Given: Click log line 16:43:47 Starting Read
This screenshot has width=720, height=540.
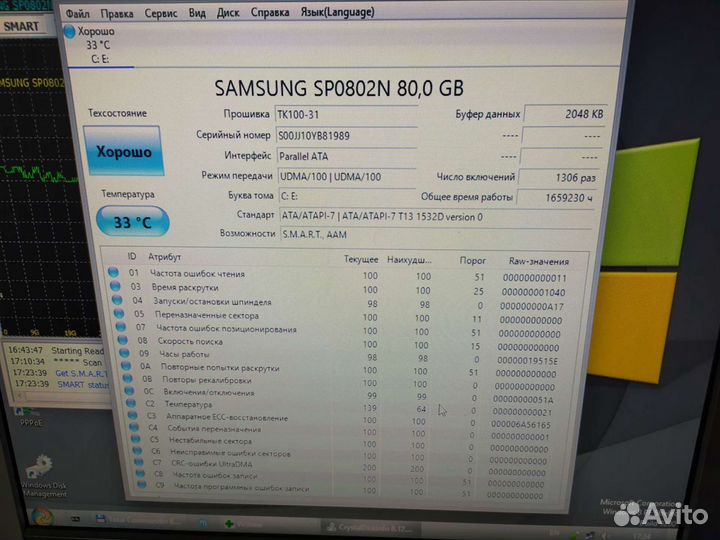Looking at the screenshot, I should (x=56, y=350).
